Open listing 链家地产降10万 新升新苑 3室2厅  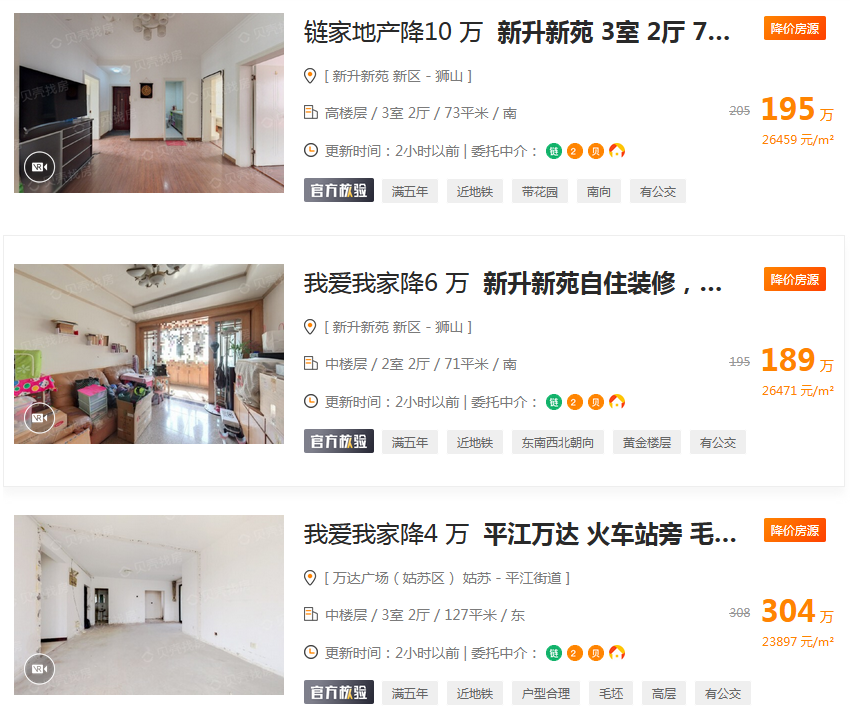click(x=517, y=32)
